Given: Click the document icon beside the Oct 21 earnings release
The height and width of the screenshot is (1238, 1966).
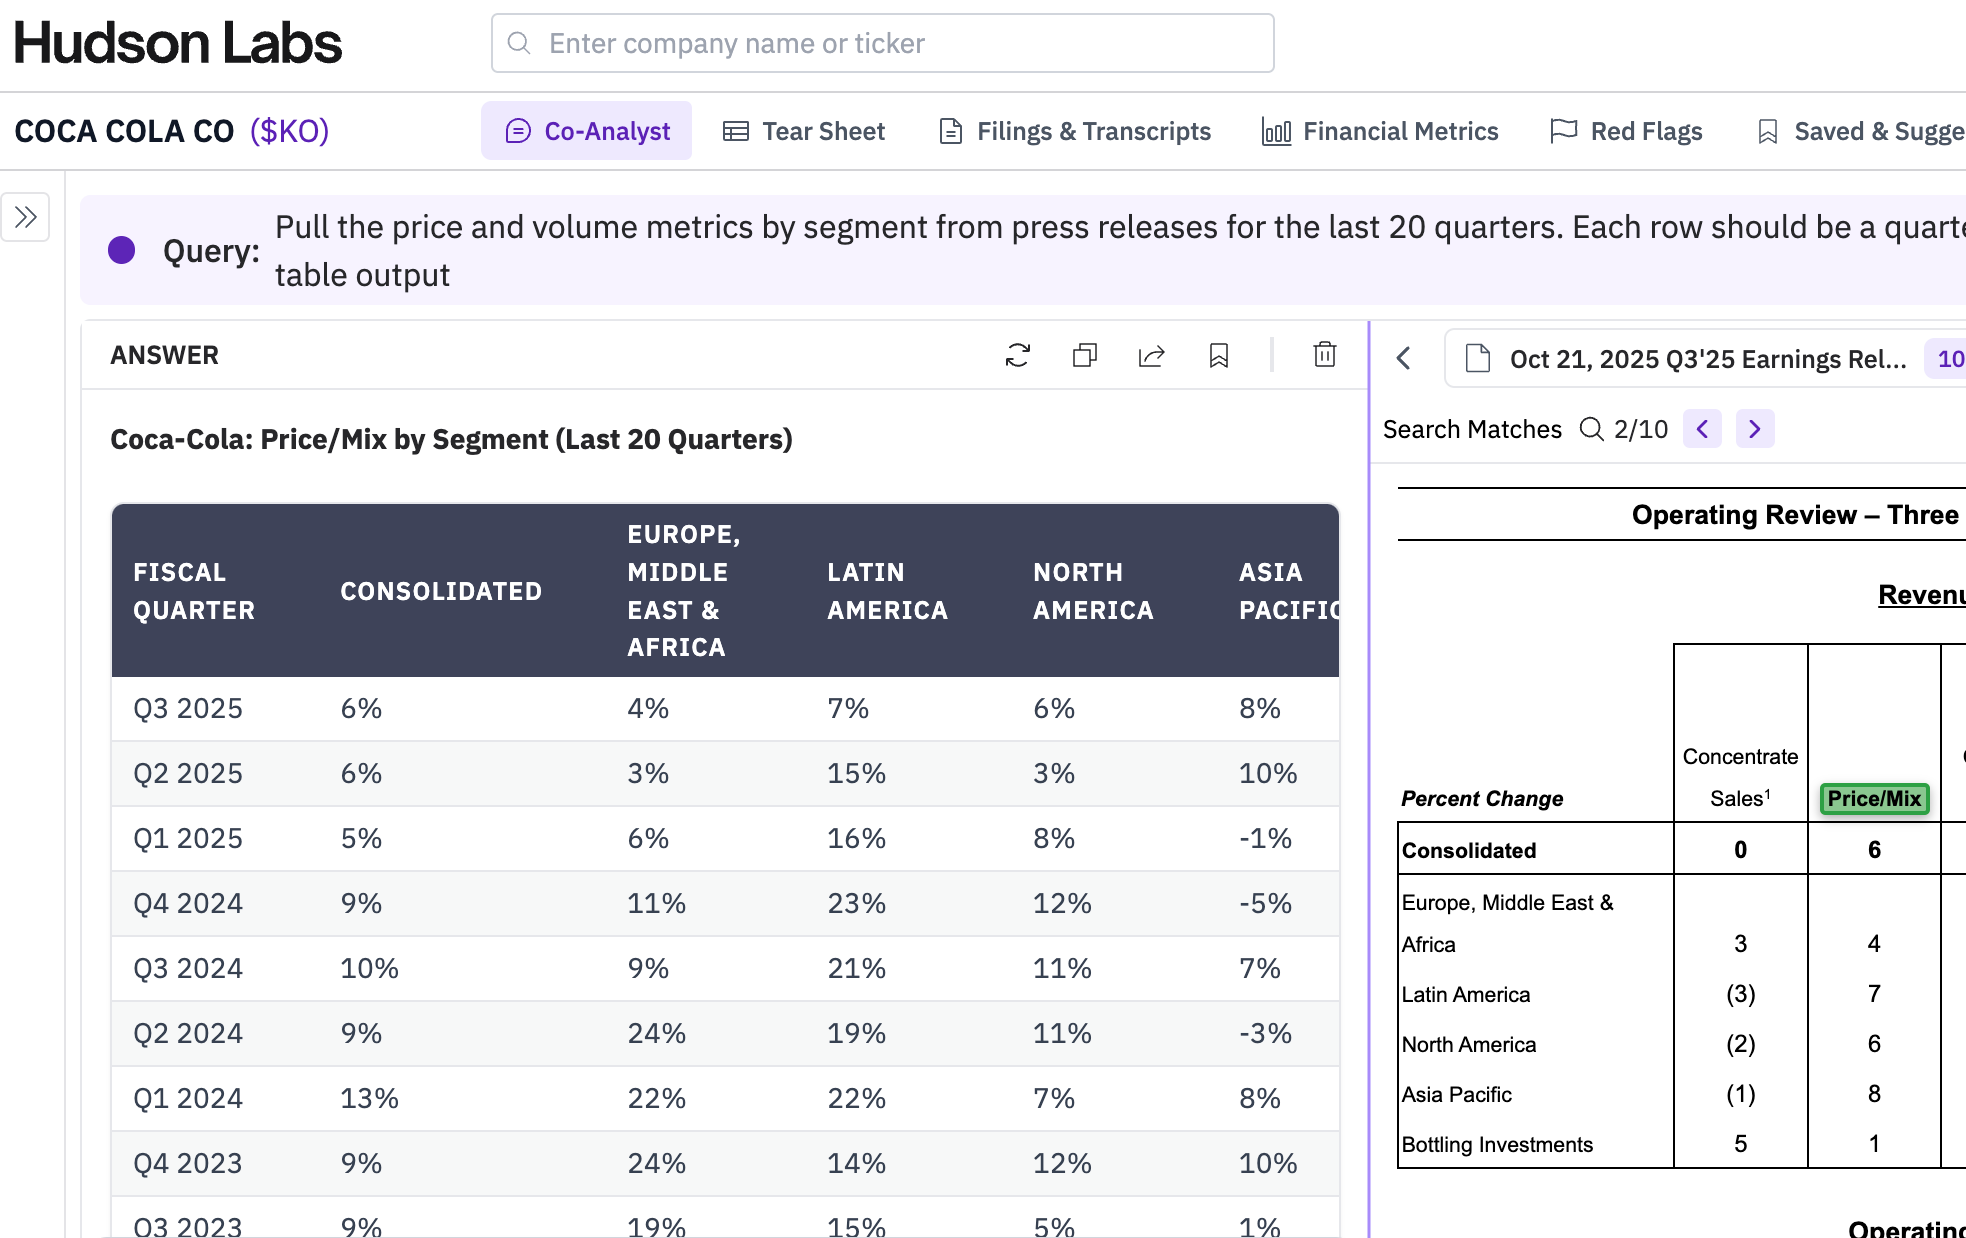Looking at the screenshot, I should [x=1478, y=358].
